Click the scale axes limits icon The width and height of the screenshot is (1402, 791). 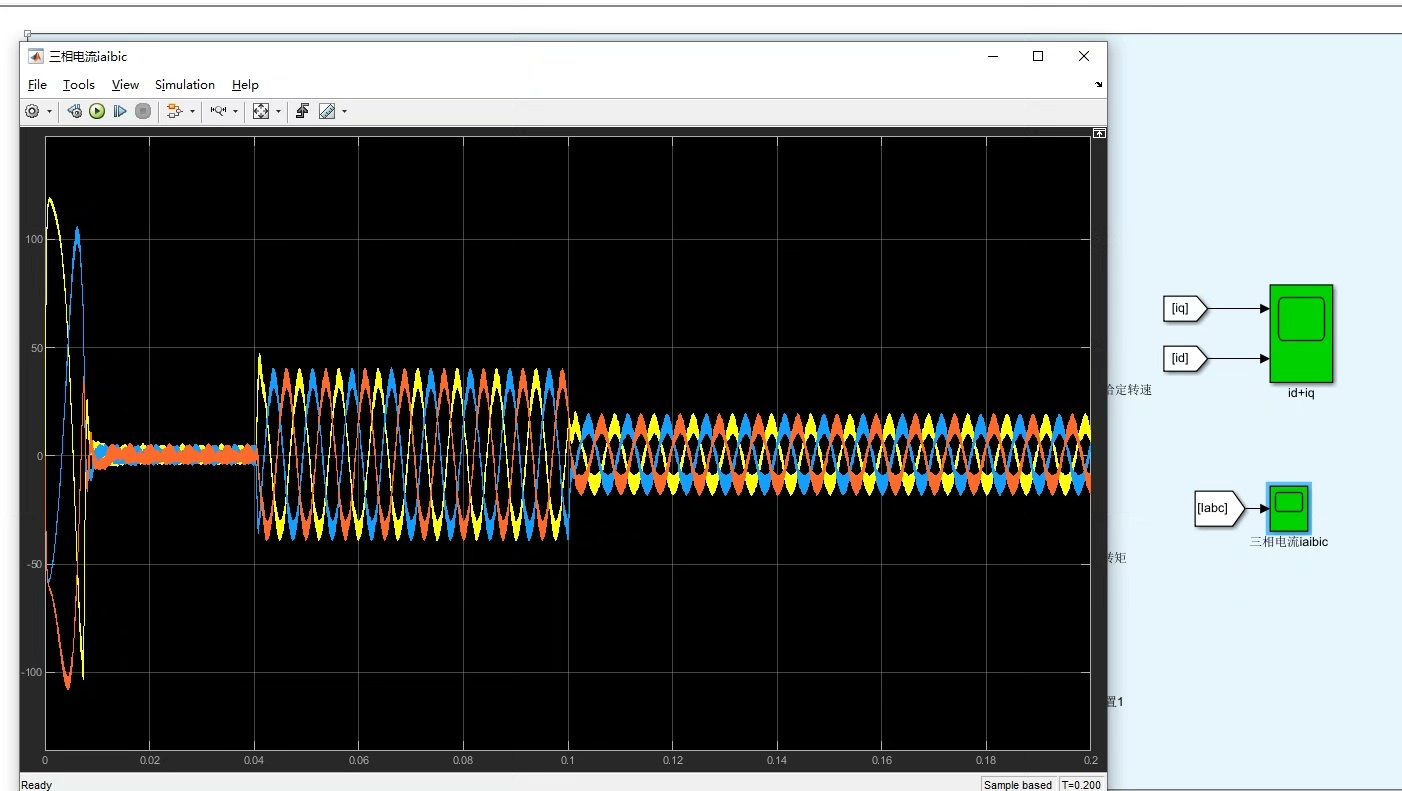[x=261, y=111]
